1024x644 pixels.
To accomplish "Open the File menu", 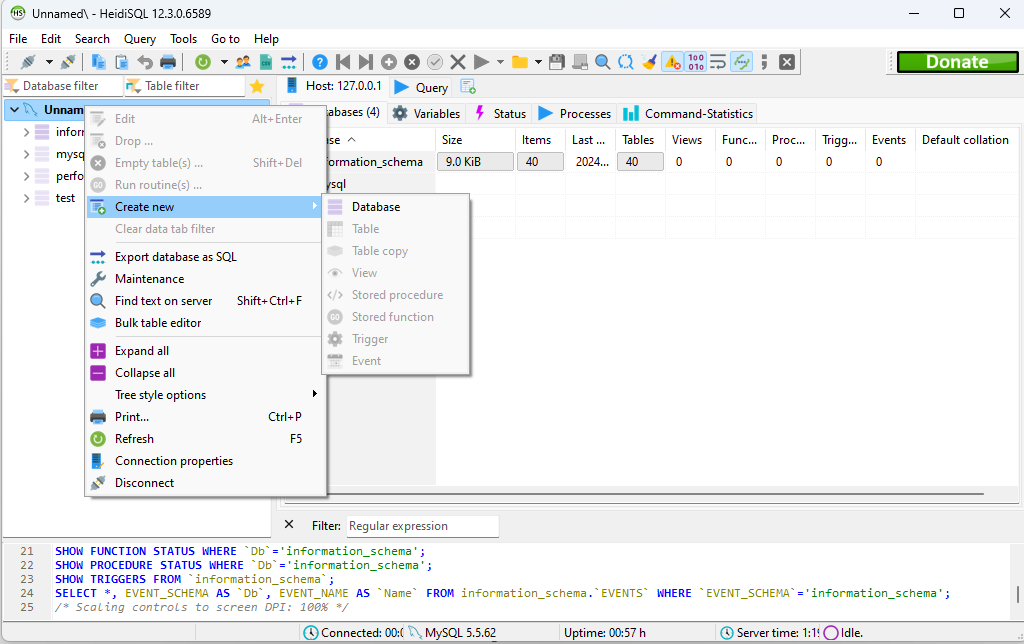I will click(18, 39).
